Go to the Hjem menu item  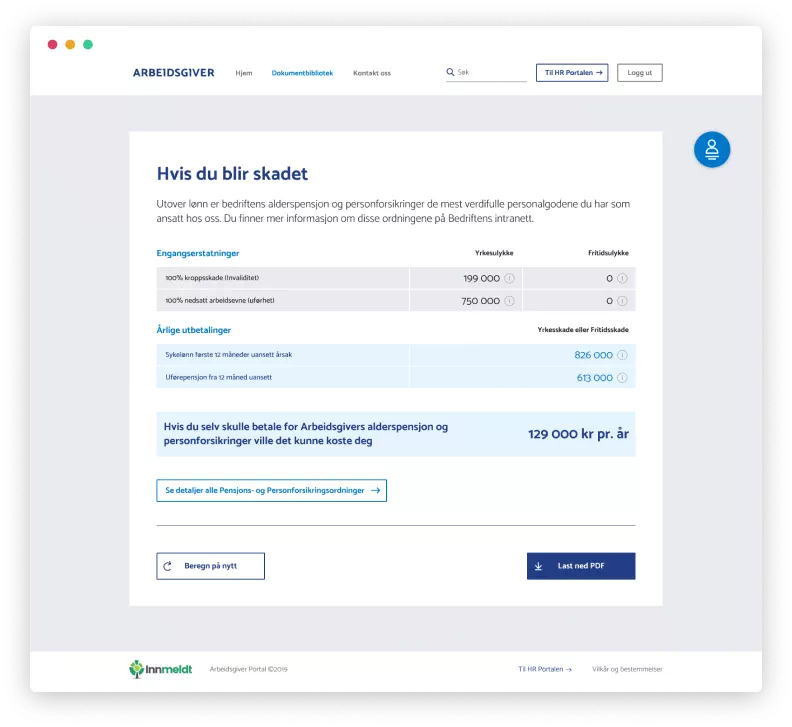[243, 73]
